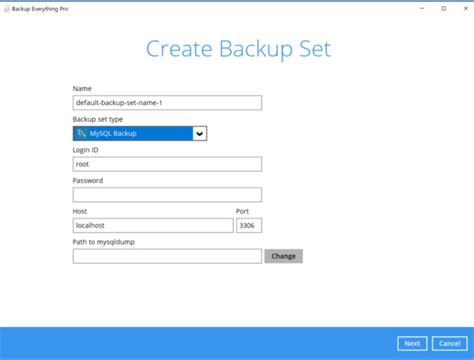The width and height of the screenshot is (474, 360).
Task: Click the Host field showing localhost
Action: pos(153,225)
